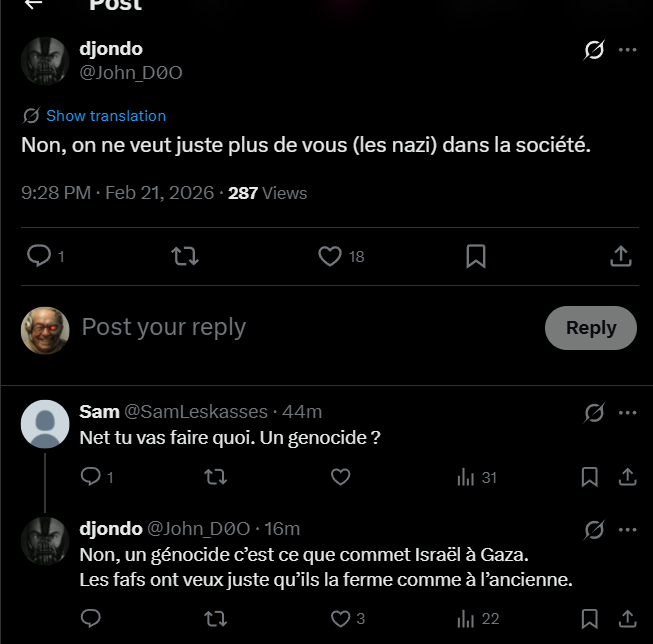Bookmark the main post
This screenshot has width=653, height=644.
tap(476, 257)
